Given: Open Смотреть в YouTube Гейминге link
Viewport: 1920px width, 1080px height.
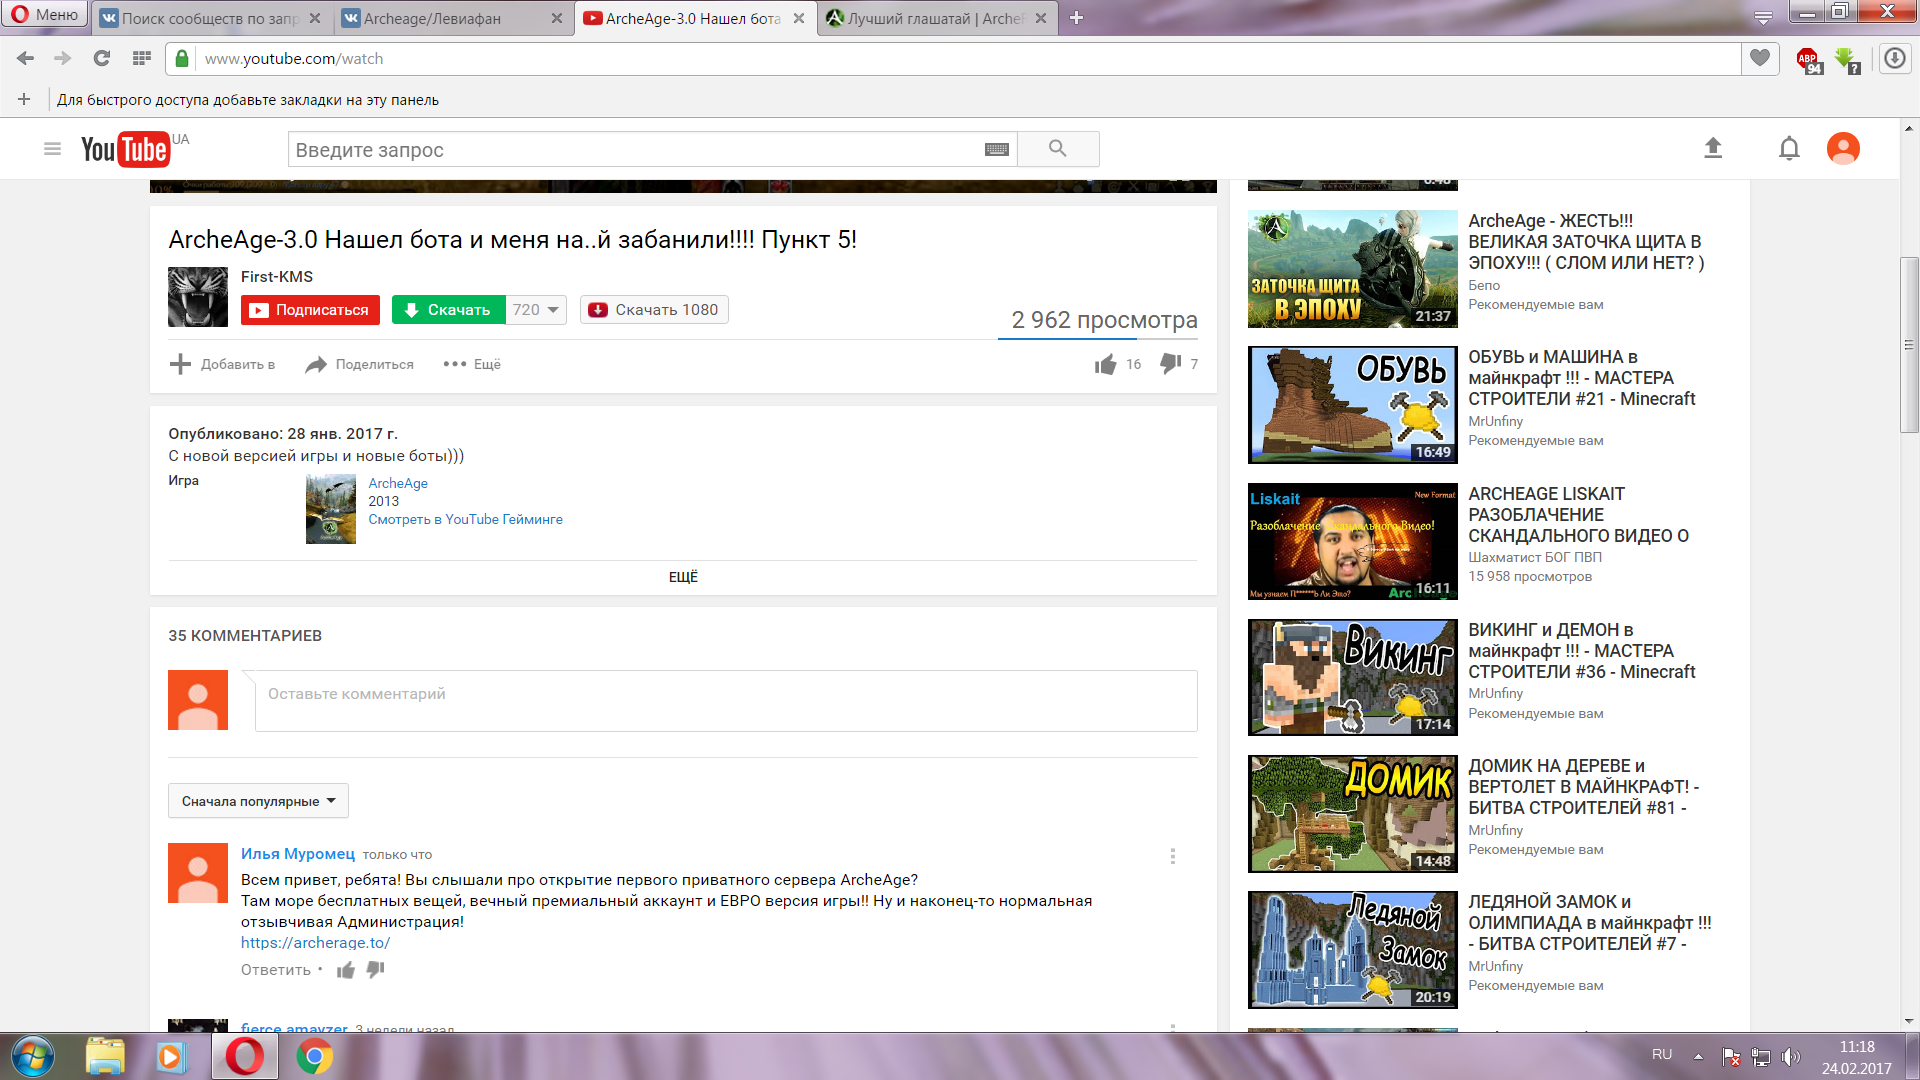Looking at the screenshot, I should click(x=465, y=519).
